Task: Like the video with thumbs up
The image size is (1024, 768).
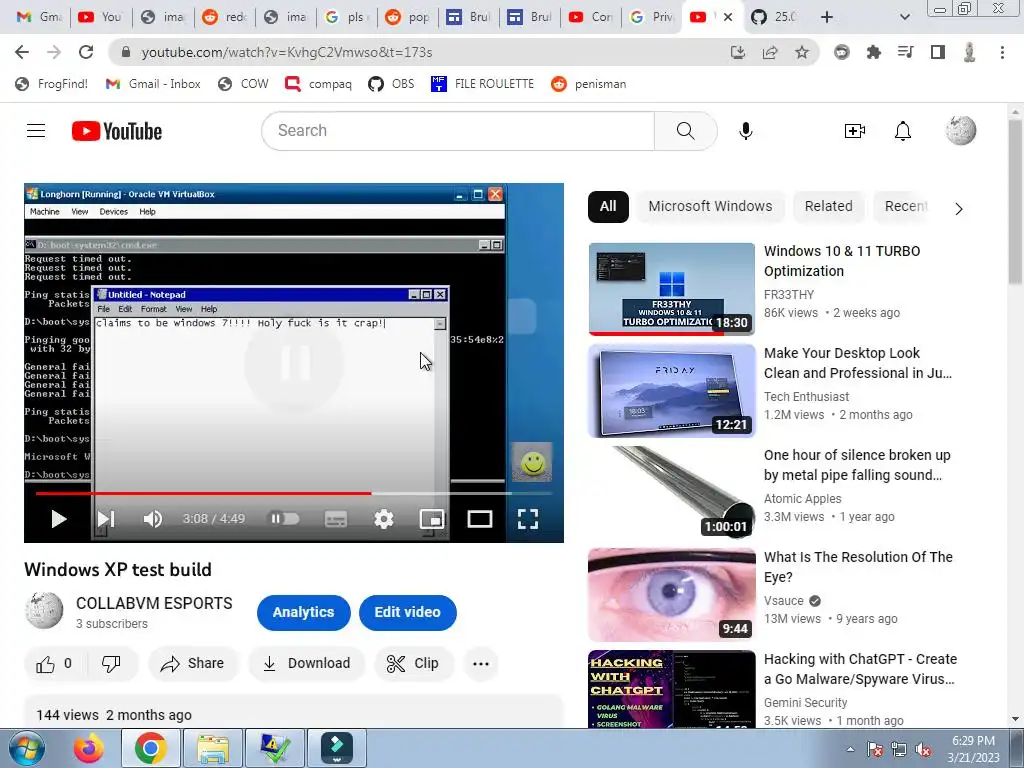Action: point(54,664)
